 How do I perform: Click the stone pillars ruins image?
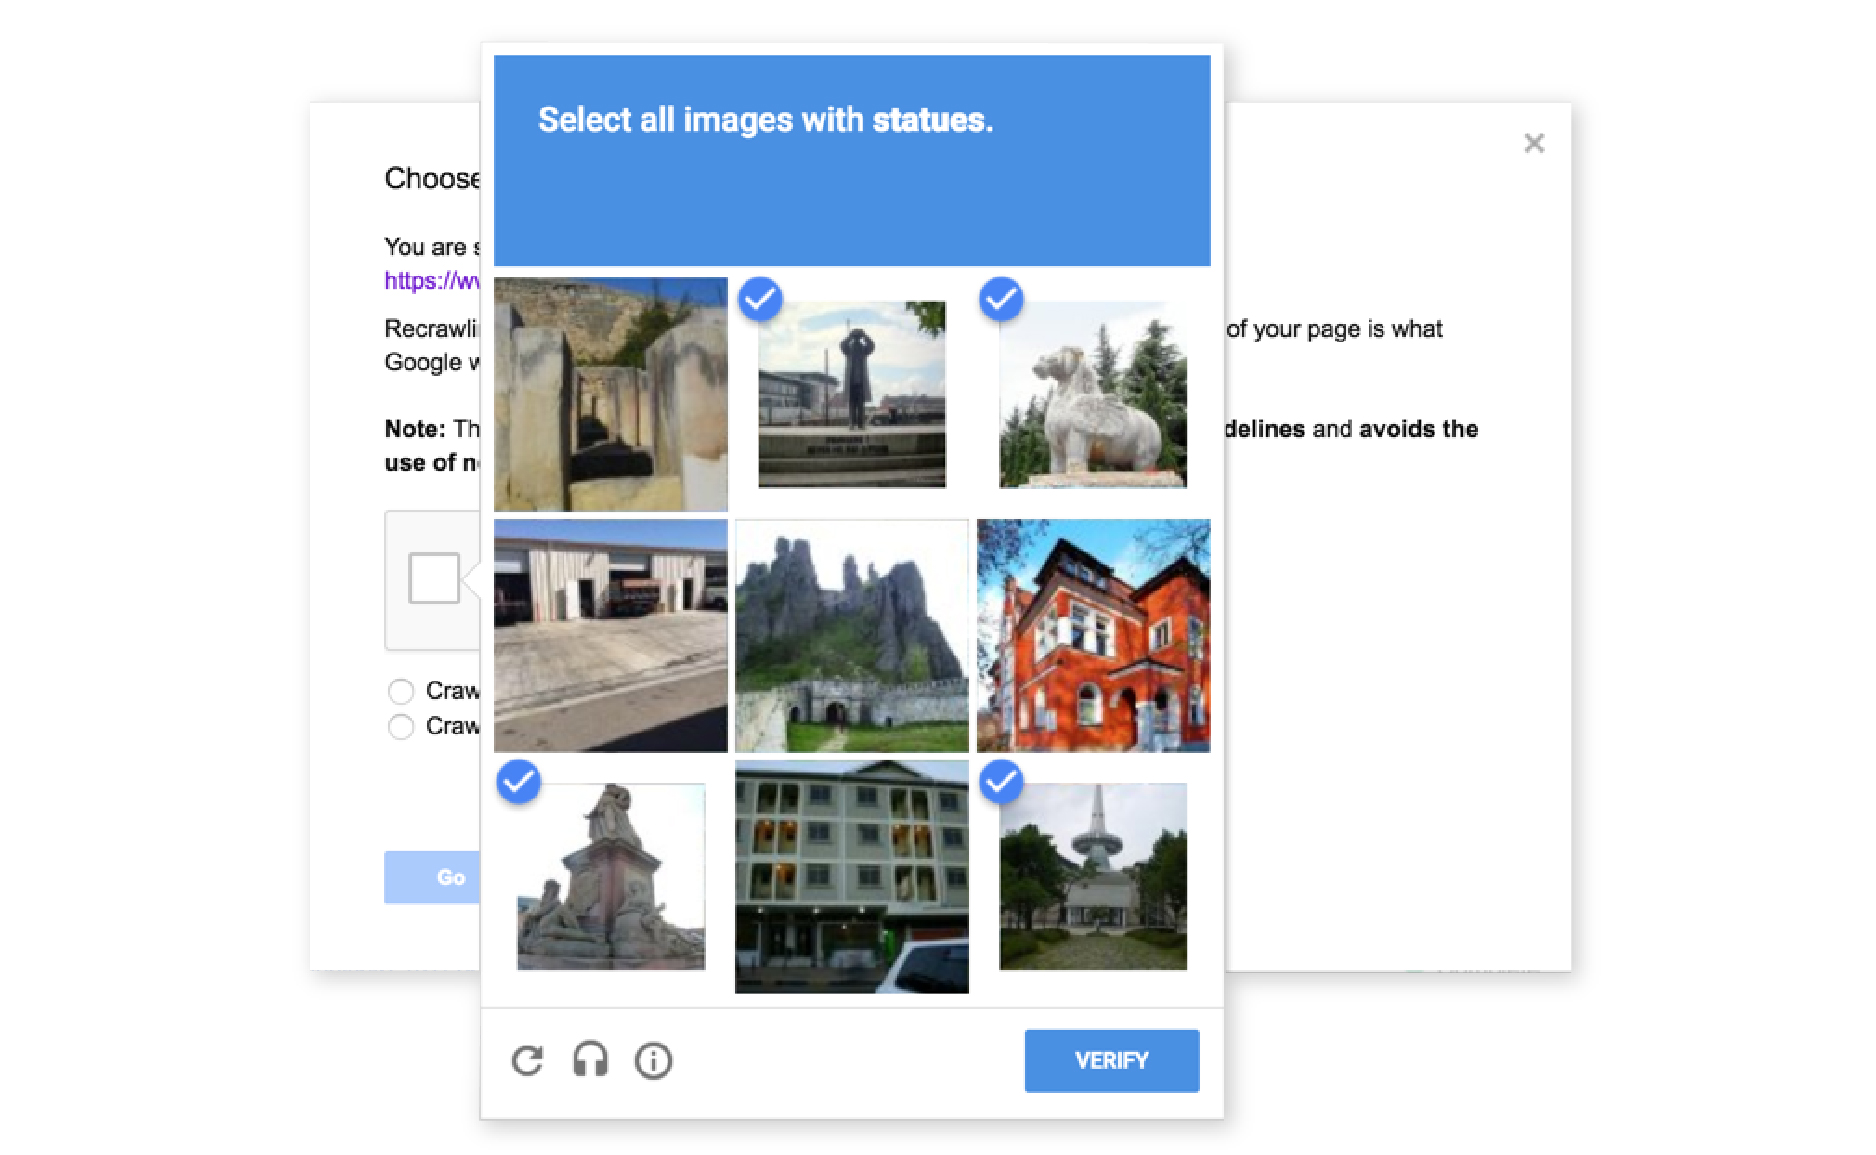tap(610, 395)
